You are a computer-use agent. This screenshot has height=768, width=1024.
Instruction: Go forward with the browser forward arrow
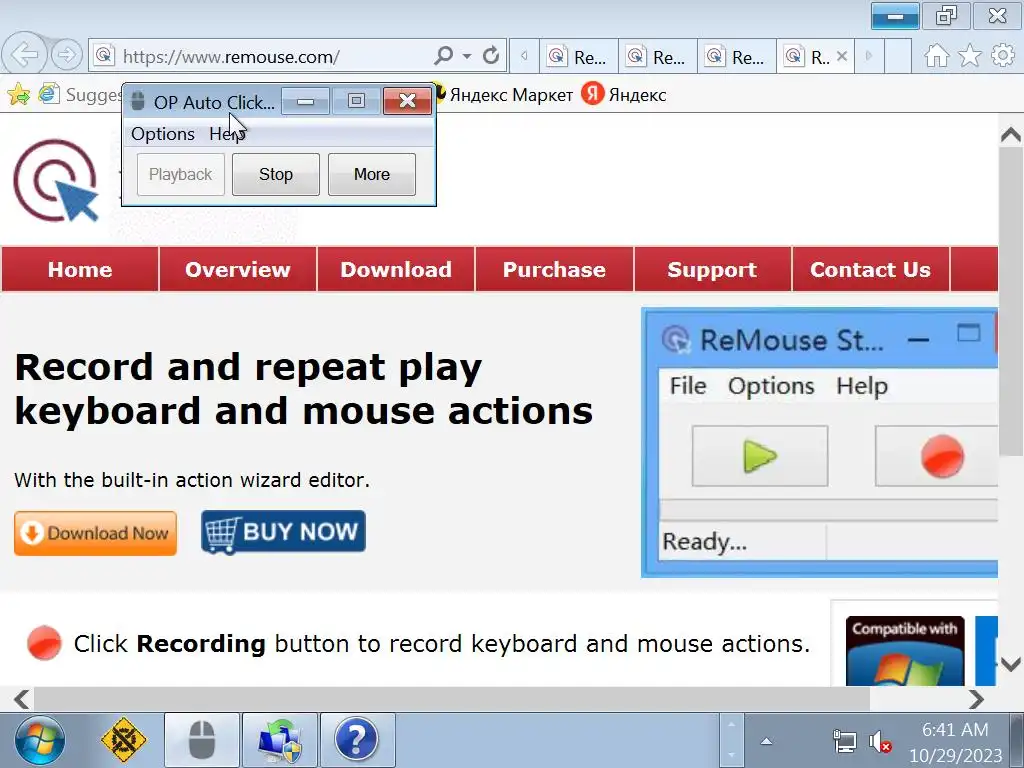coord(66,55)
